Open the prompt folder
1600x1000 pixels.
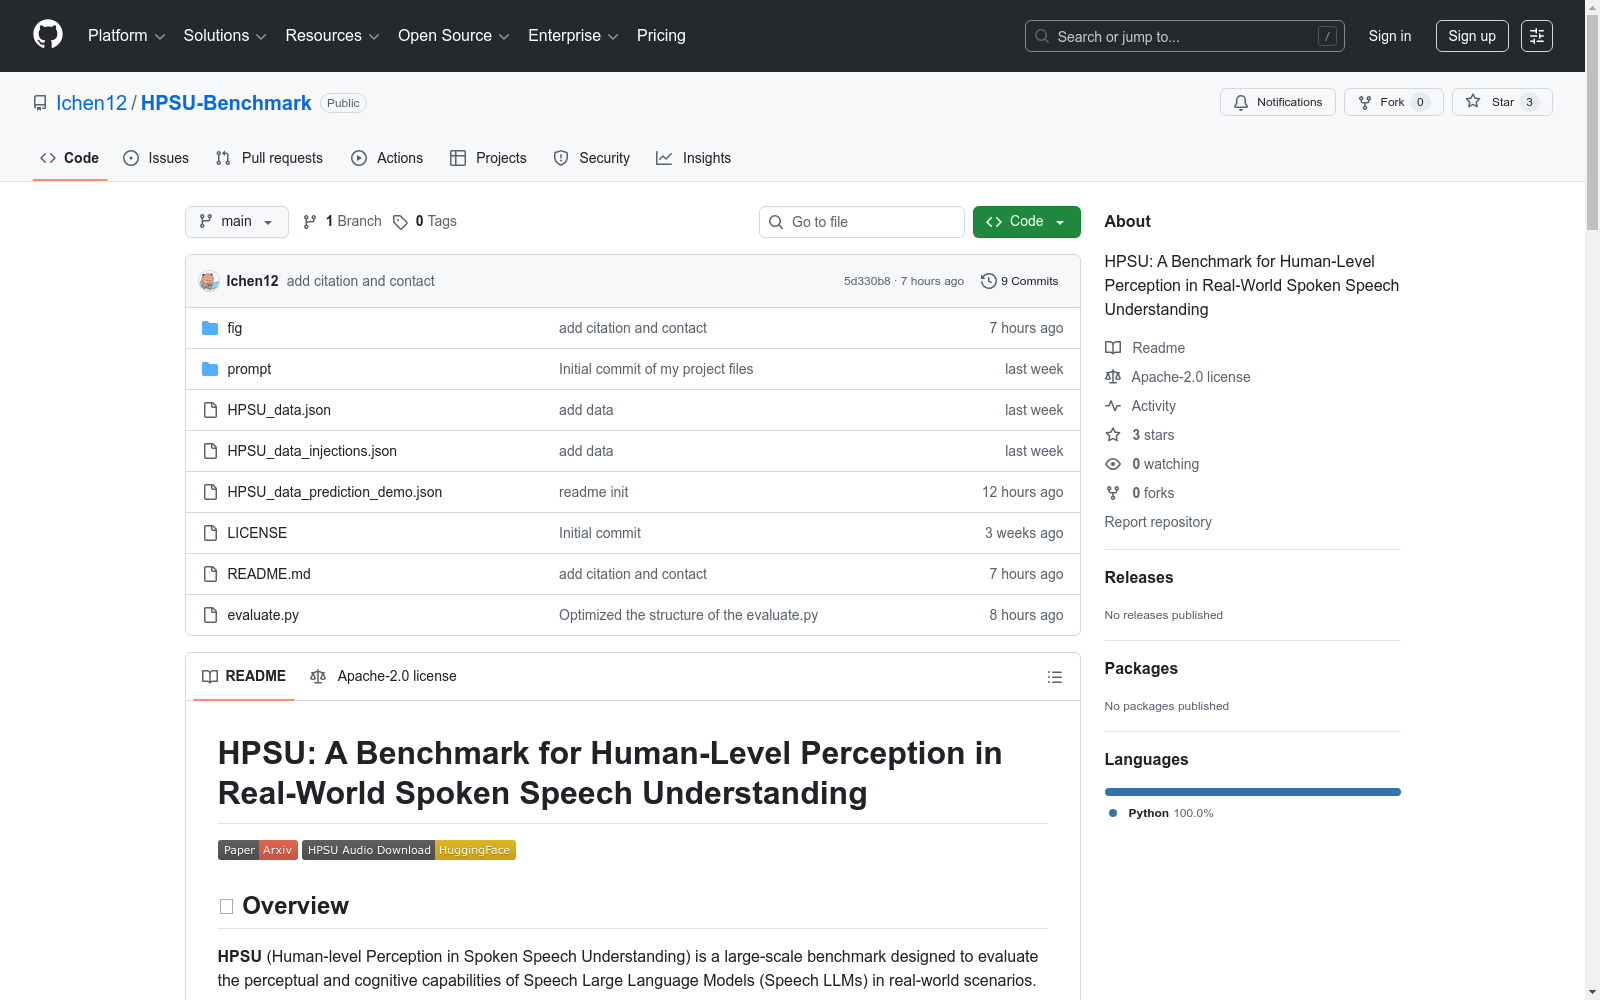tap(249, 369)
